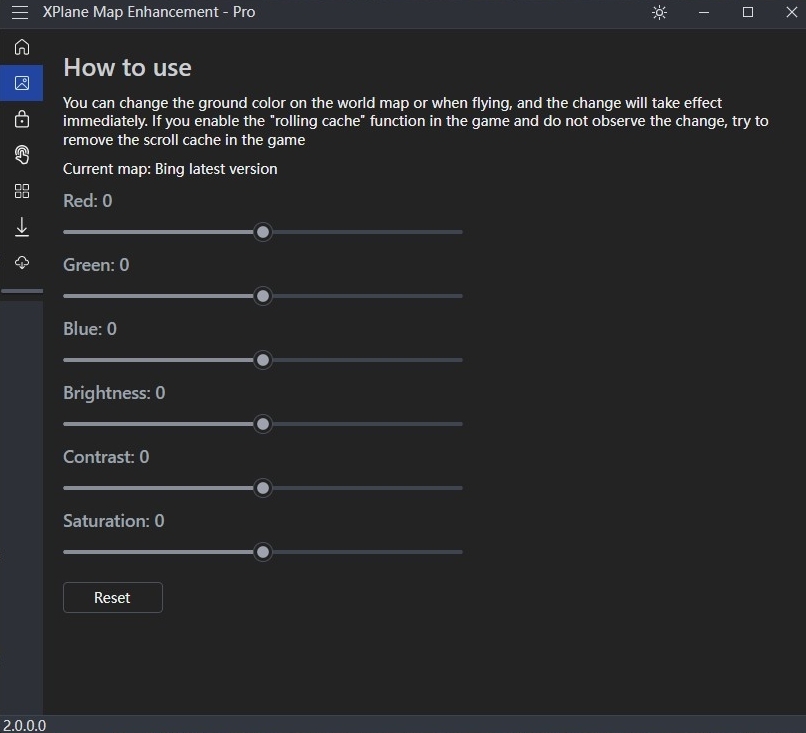Viewport: 806px width, 733px height.
Task: Click the Red slider handle
Action: point(263,232)
